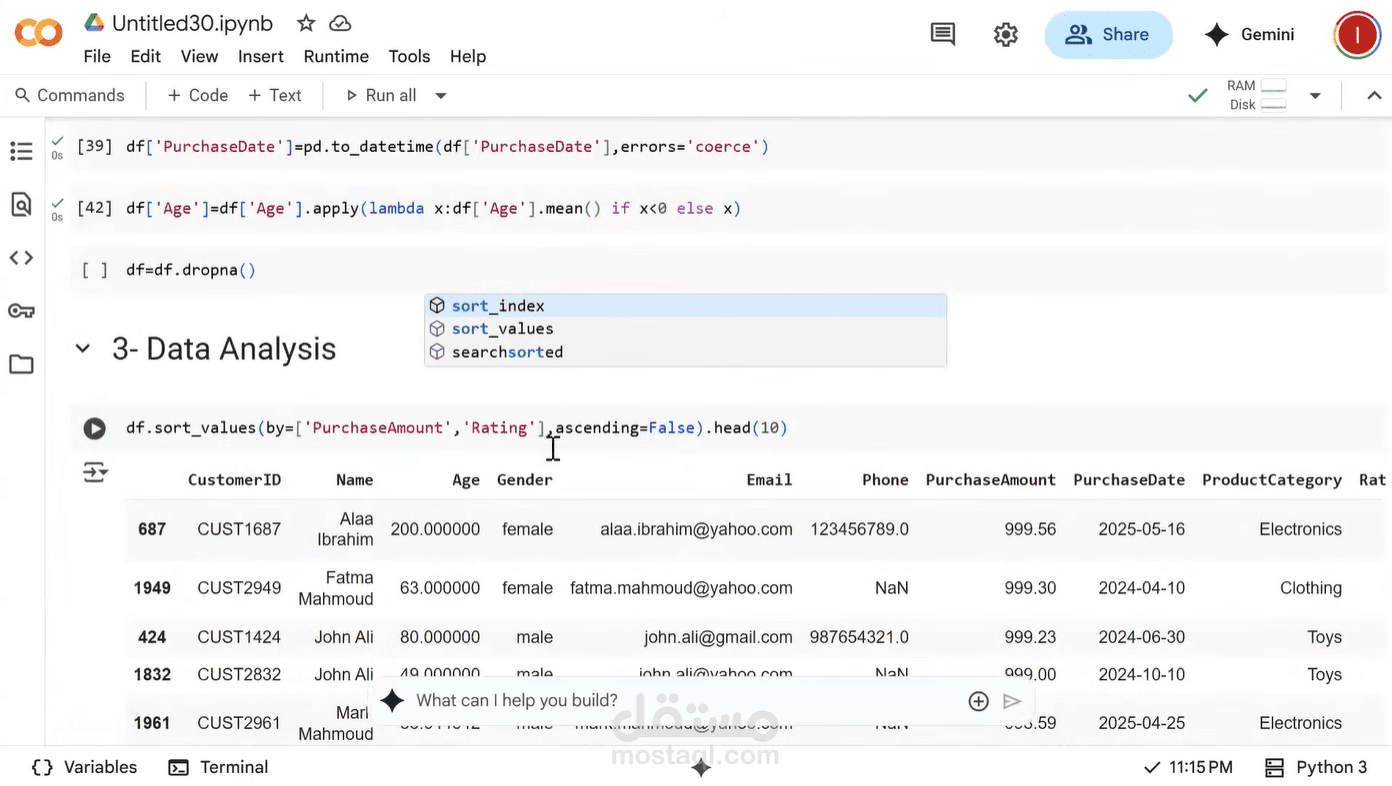Click email alaa.ibrahim@yahoo.com

click(x=696, y=530)
